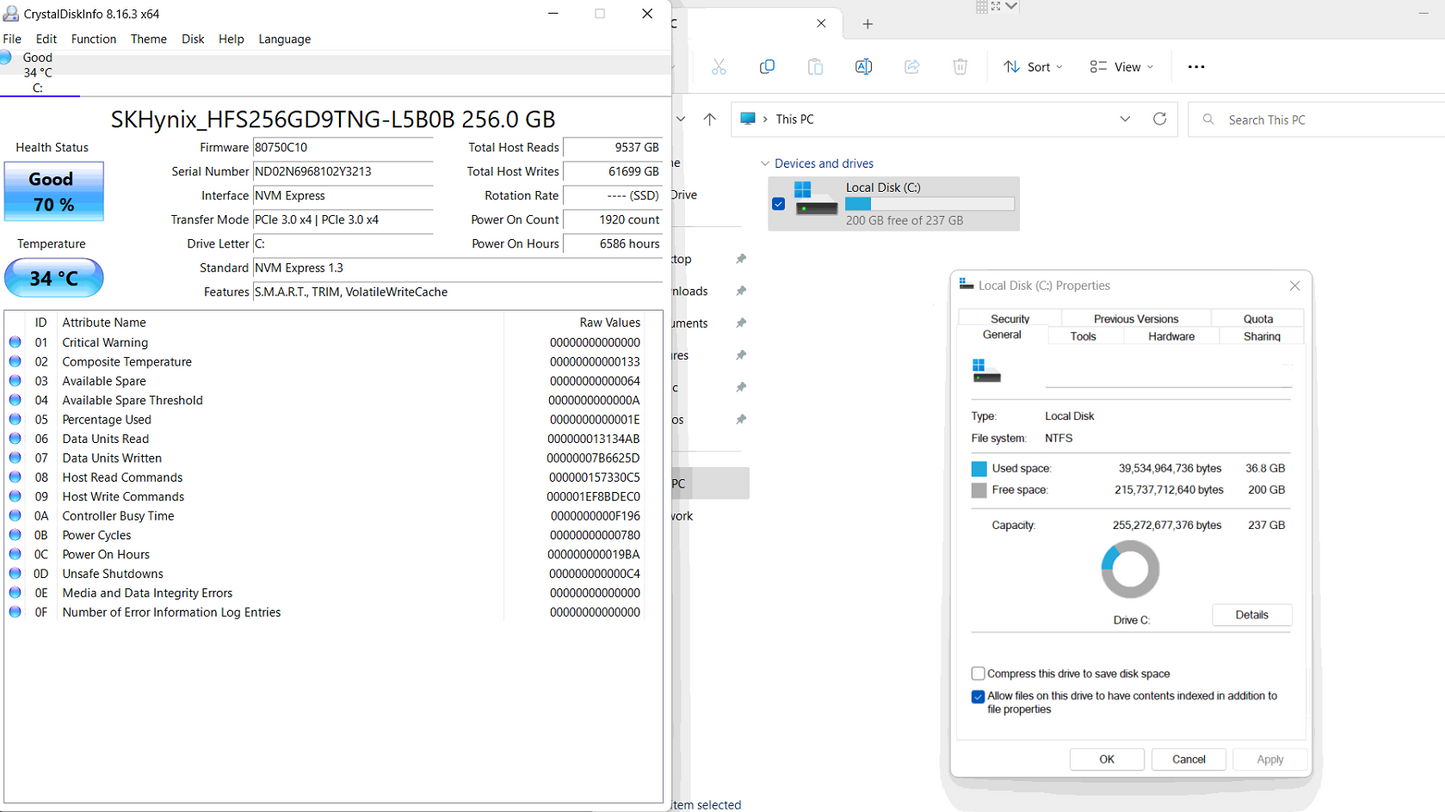Click the Delete trash icon in File Explorer
This screenshot has height=812, width=1445.
click(x=960, y=67)
